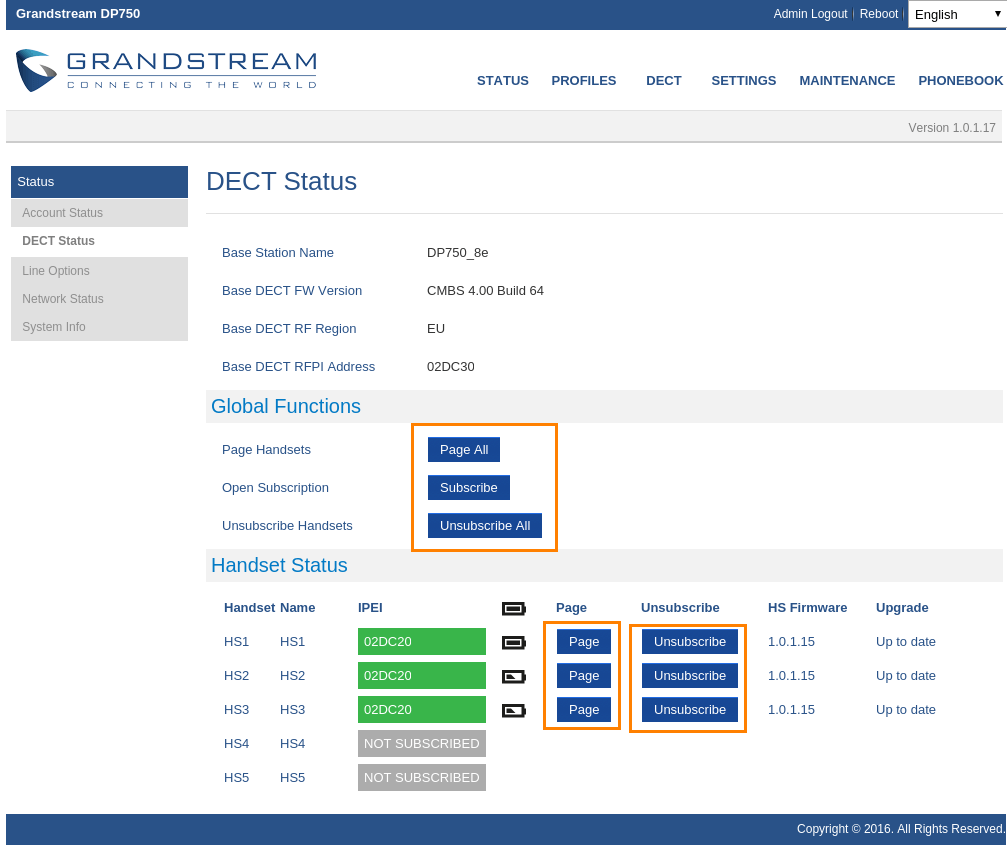The width and height of the screenshot is (1007, 847).
Task: Unsubscribe handset HS3
Action: coord(690,710)
